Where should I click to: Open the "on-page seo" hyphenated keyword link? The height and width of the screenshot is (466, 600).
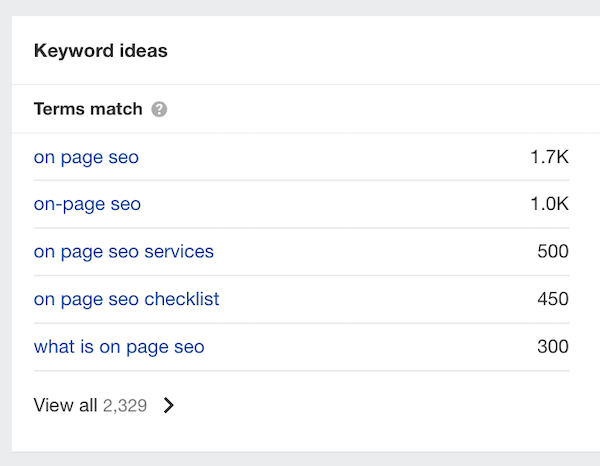point(87,204)
